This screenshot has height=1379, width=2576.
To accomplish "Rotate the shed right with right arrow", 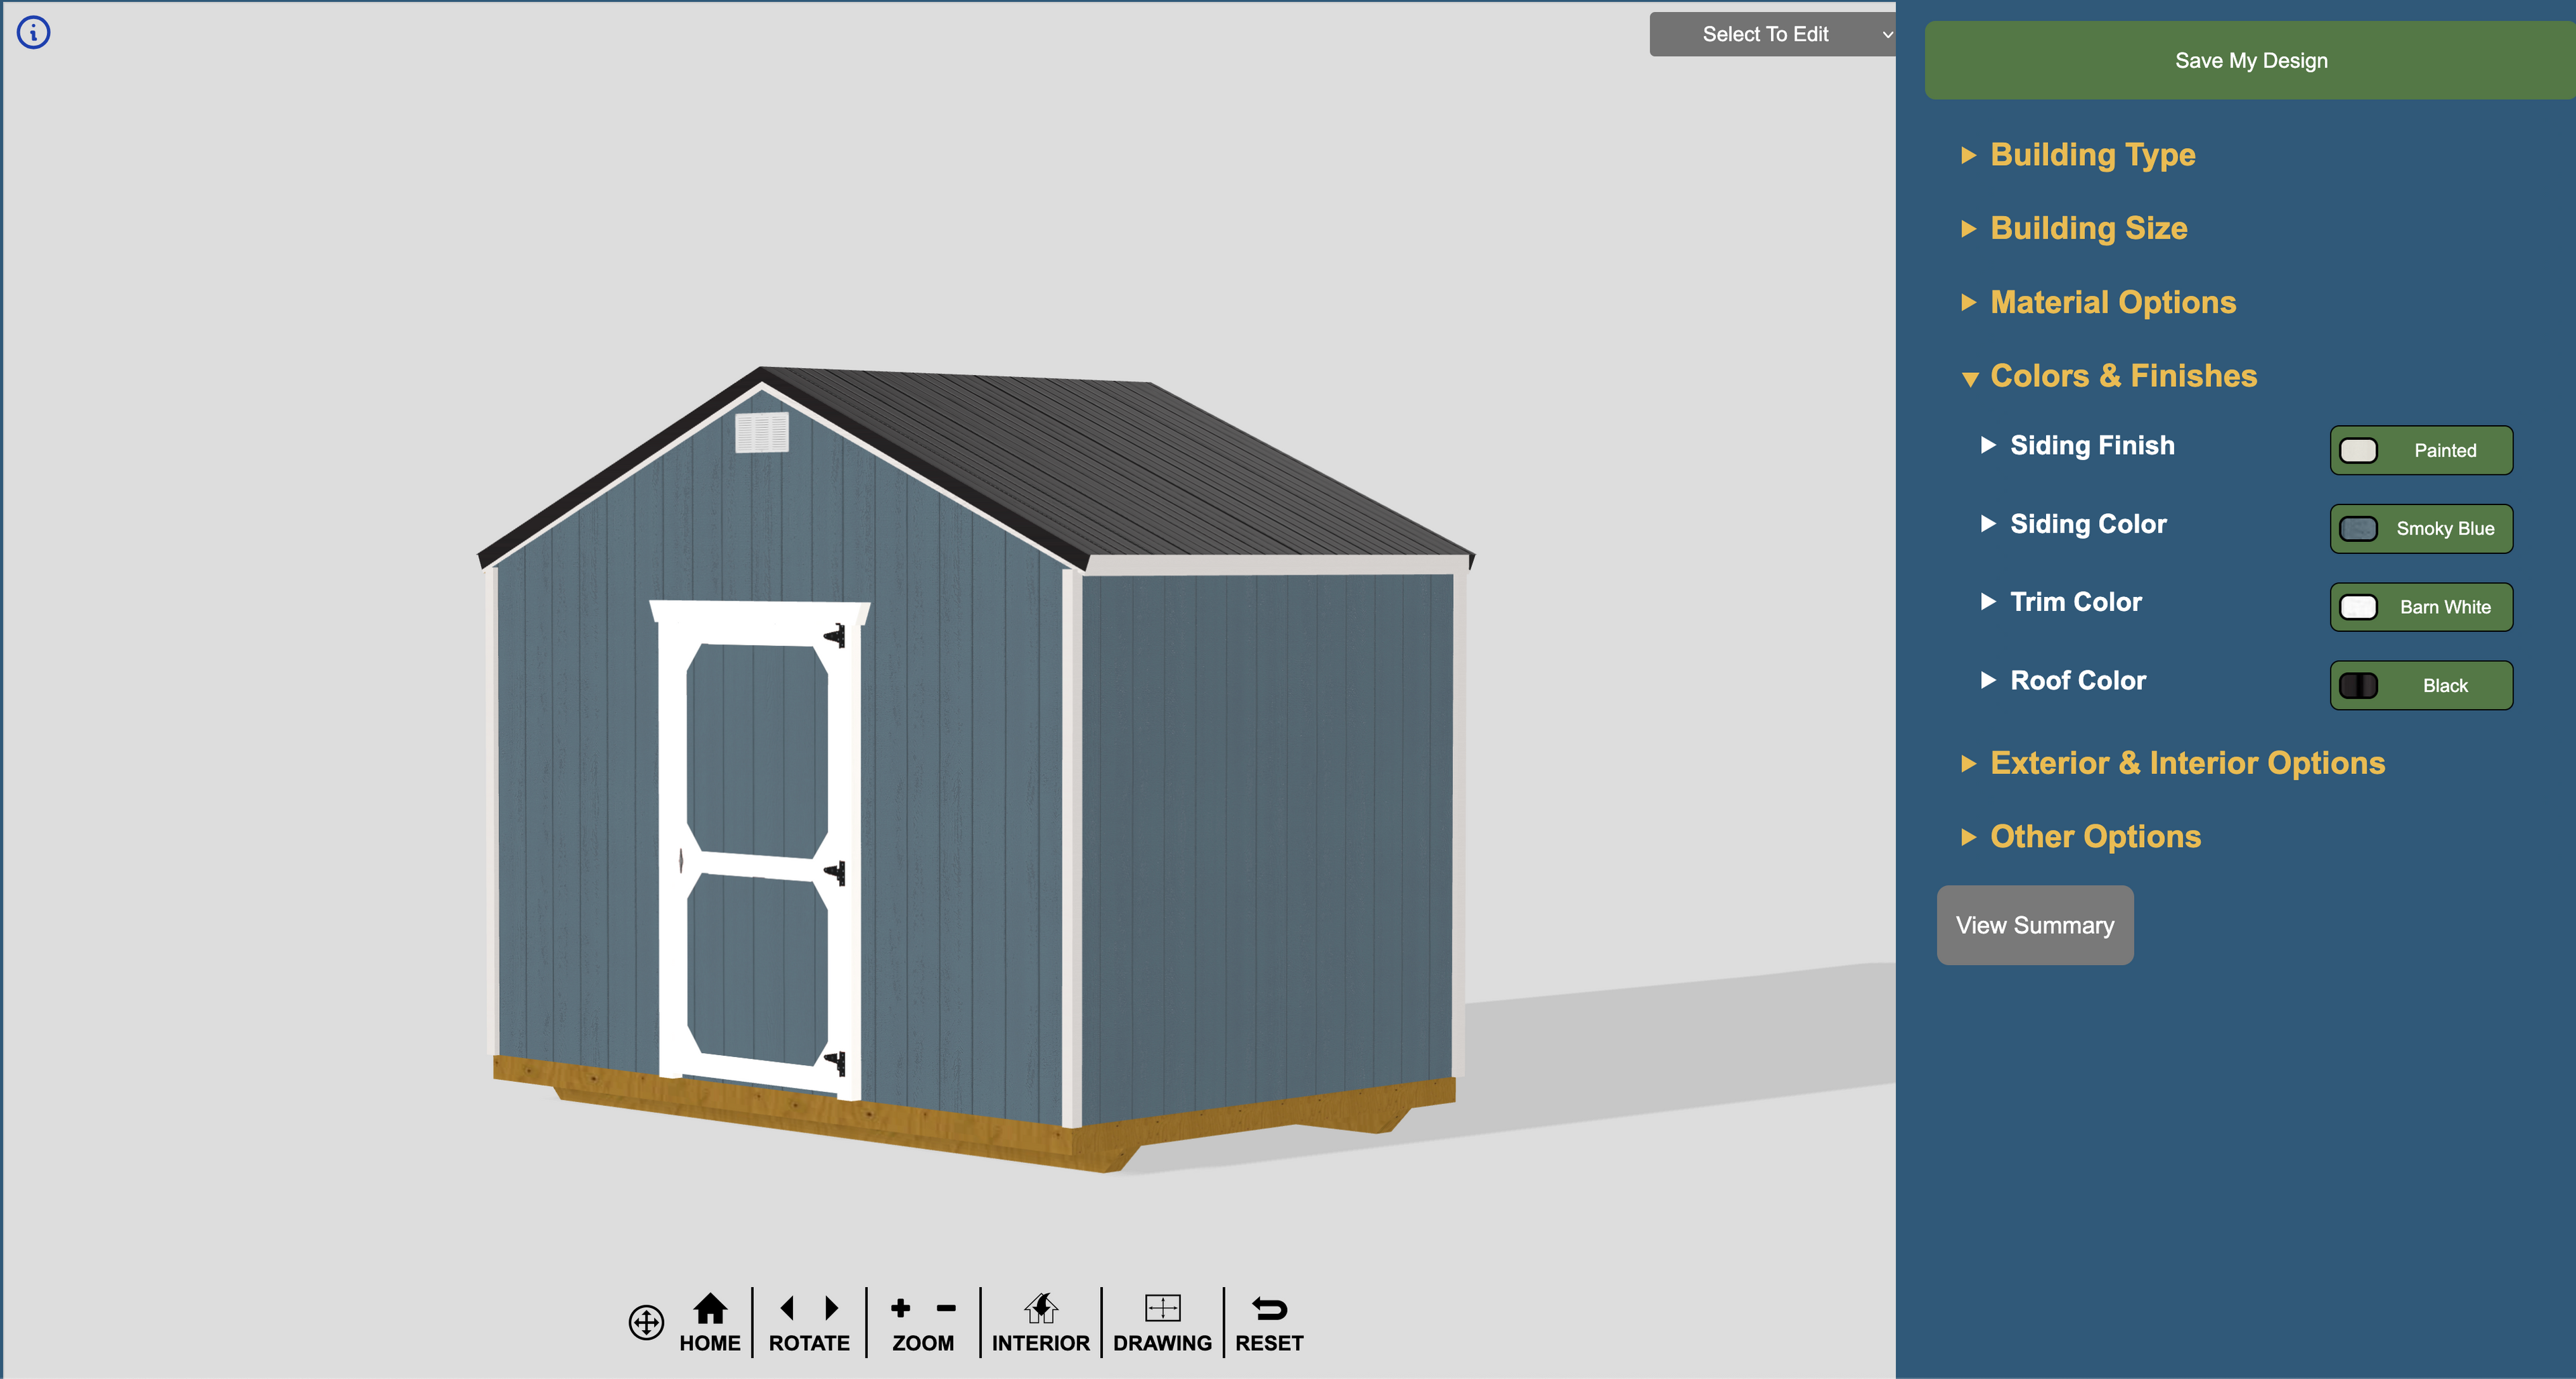I will 831,1308.
